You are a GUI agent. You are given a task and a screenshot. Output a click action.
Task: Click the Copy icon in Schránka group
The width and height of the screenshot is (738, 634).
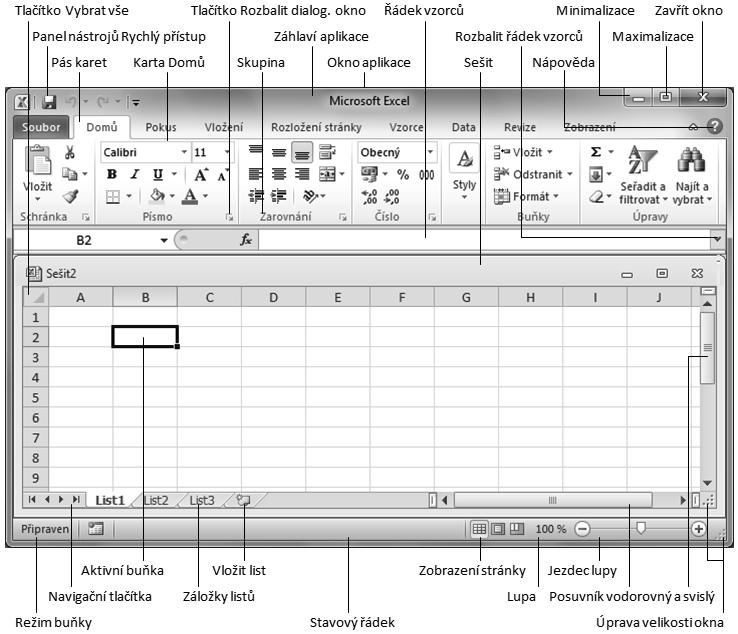coord(70,174)
